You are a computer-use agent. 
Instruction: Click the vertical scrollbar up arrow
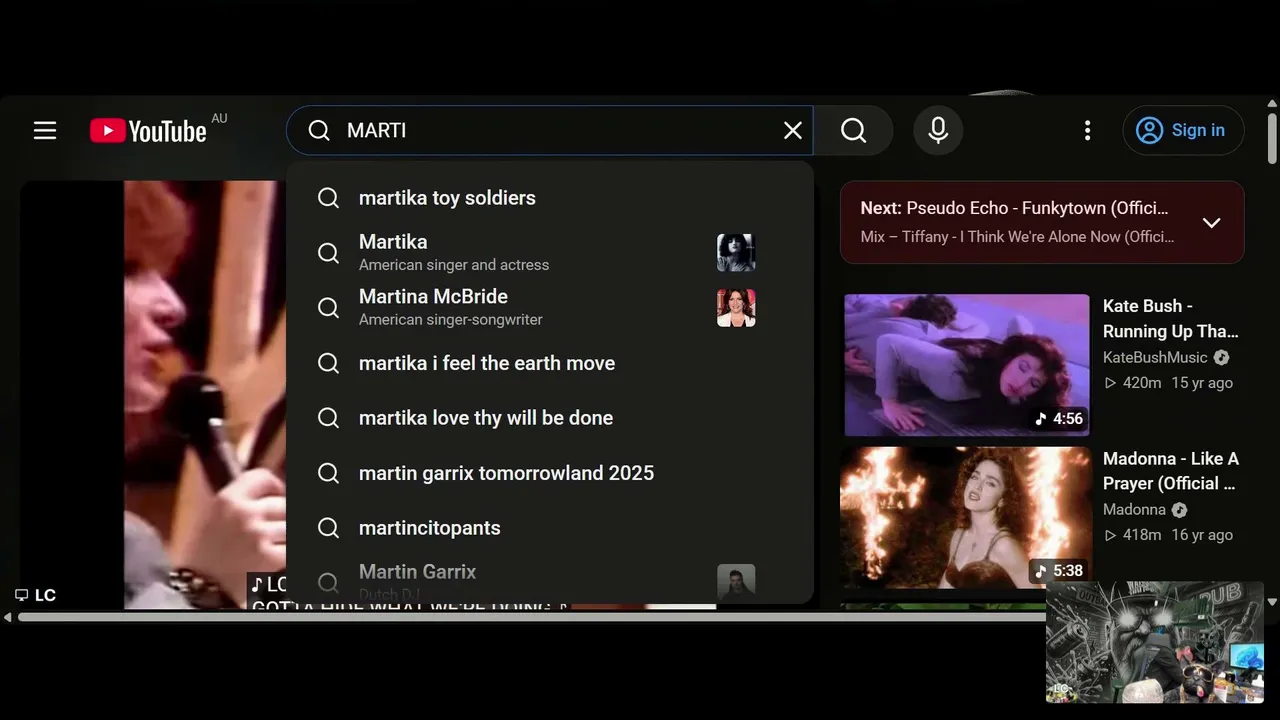(x=1272, y=103)
